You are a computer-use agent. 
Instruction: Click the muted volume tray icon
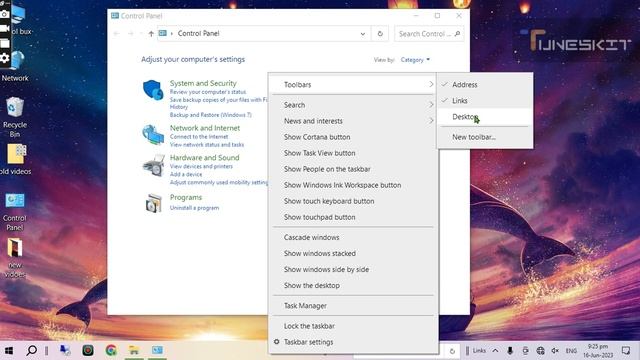click(x=555, y=351)
